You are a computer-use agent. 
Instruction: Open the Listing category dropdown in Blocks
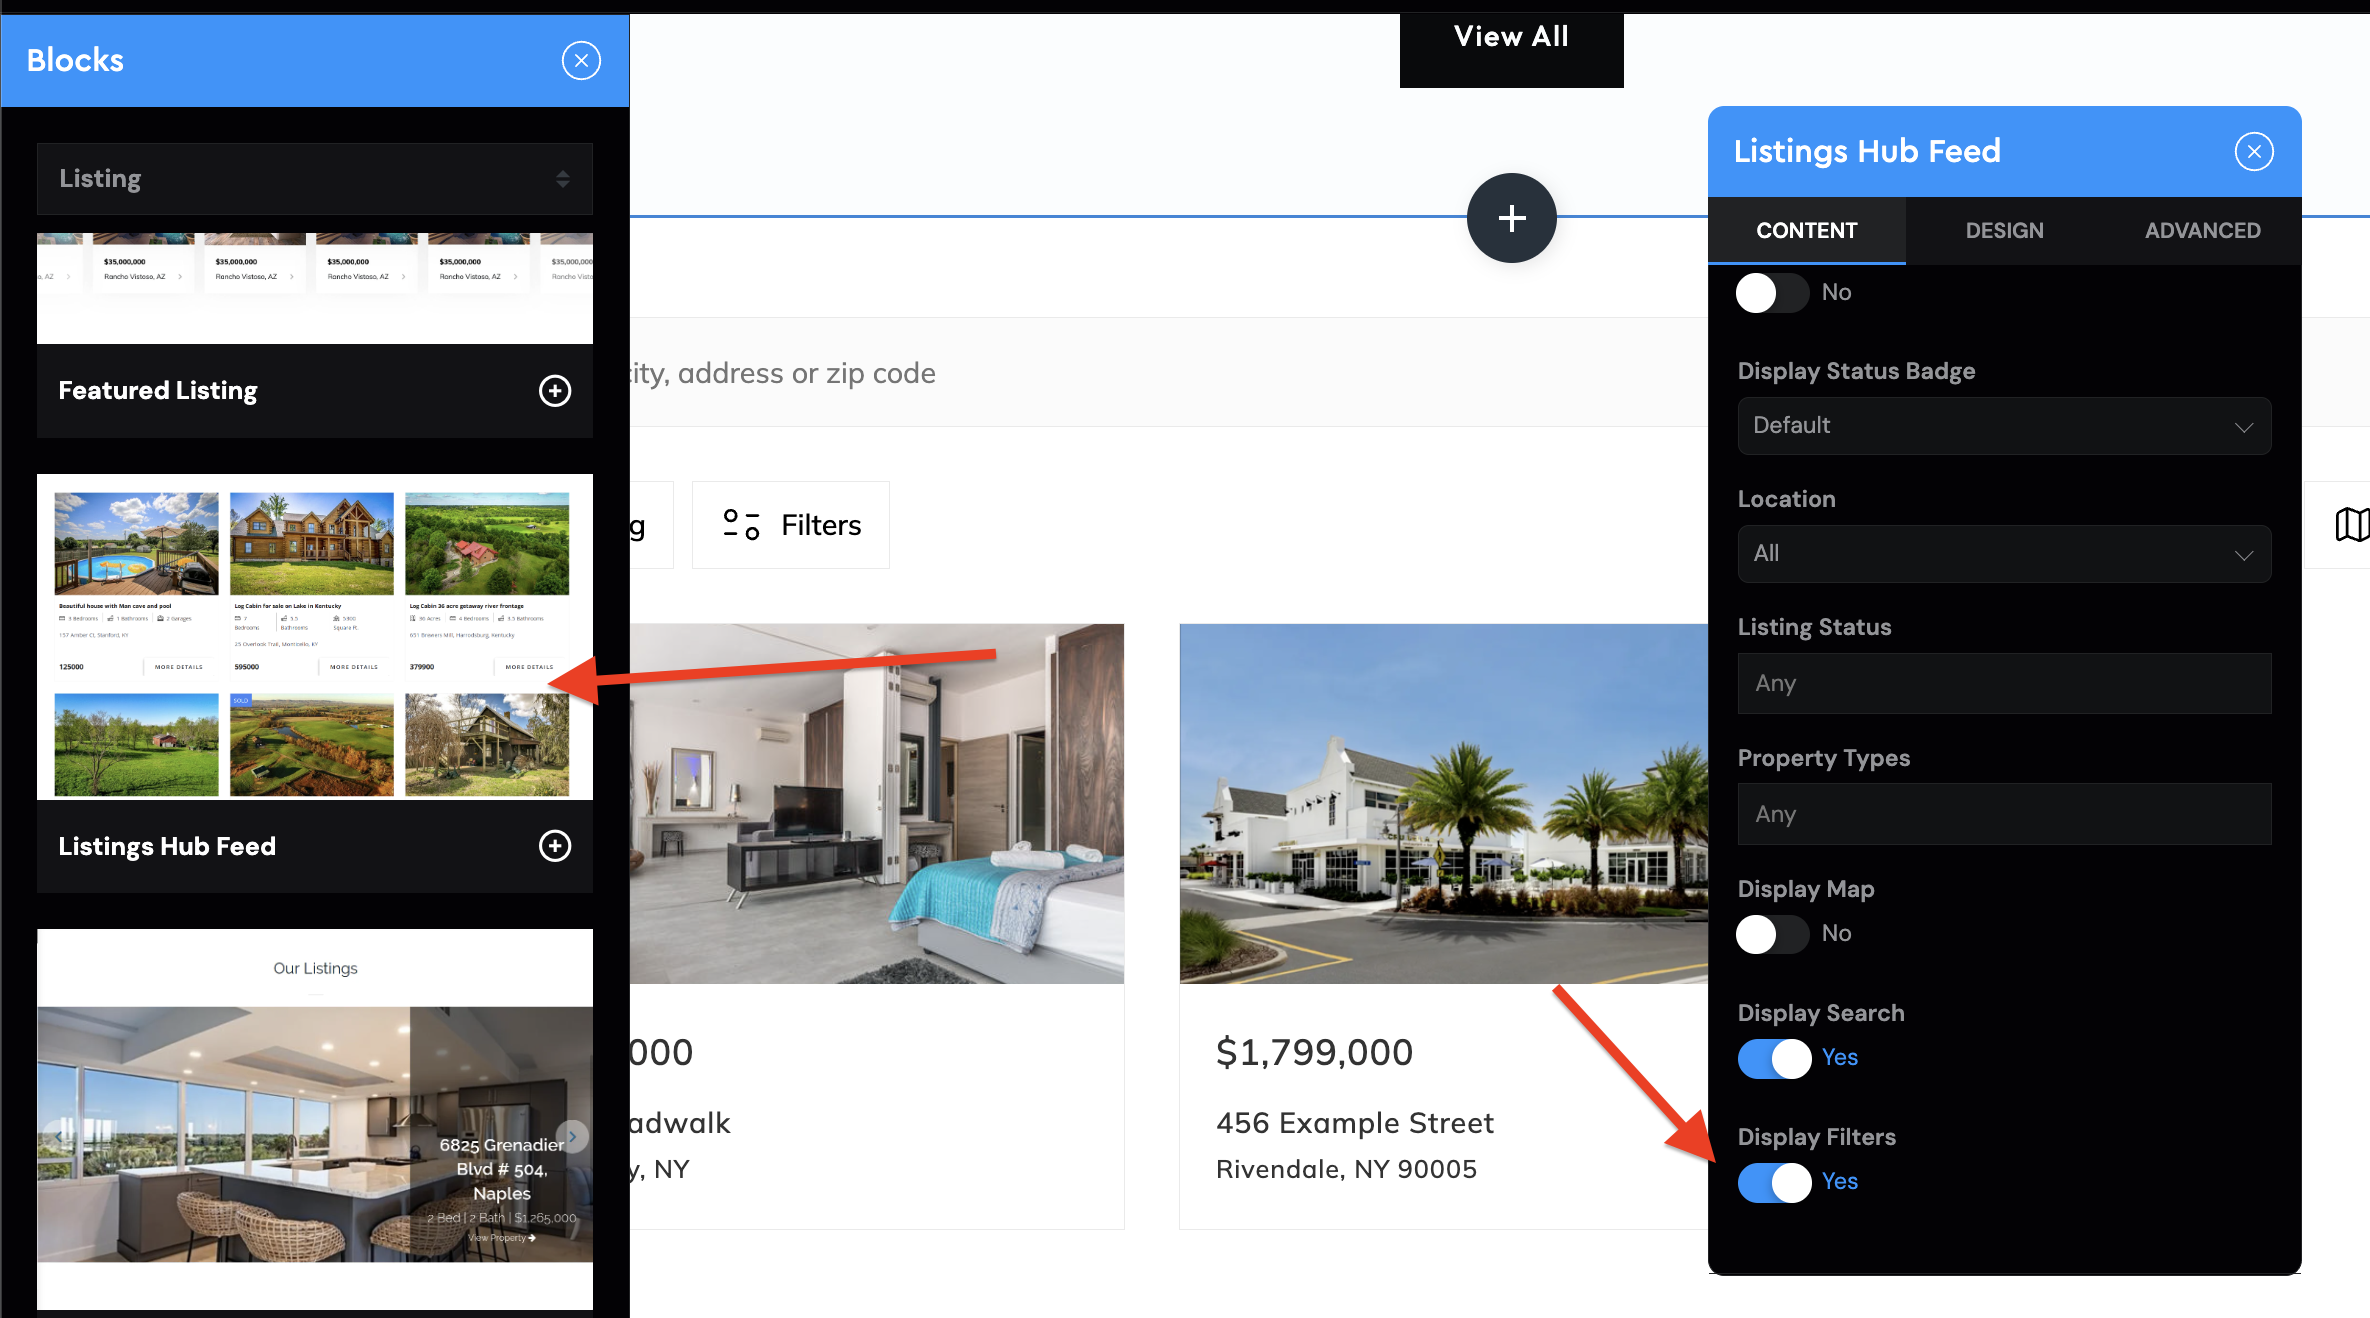pos(315,179)
